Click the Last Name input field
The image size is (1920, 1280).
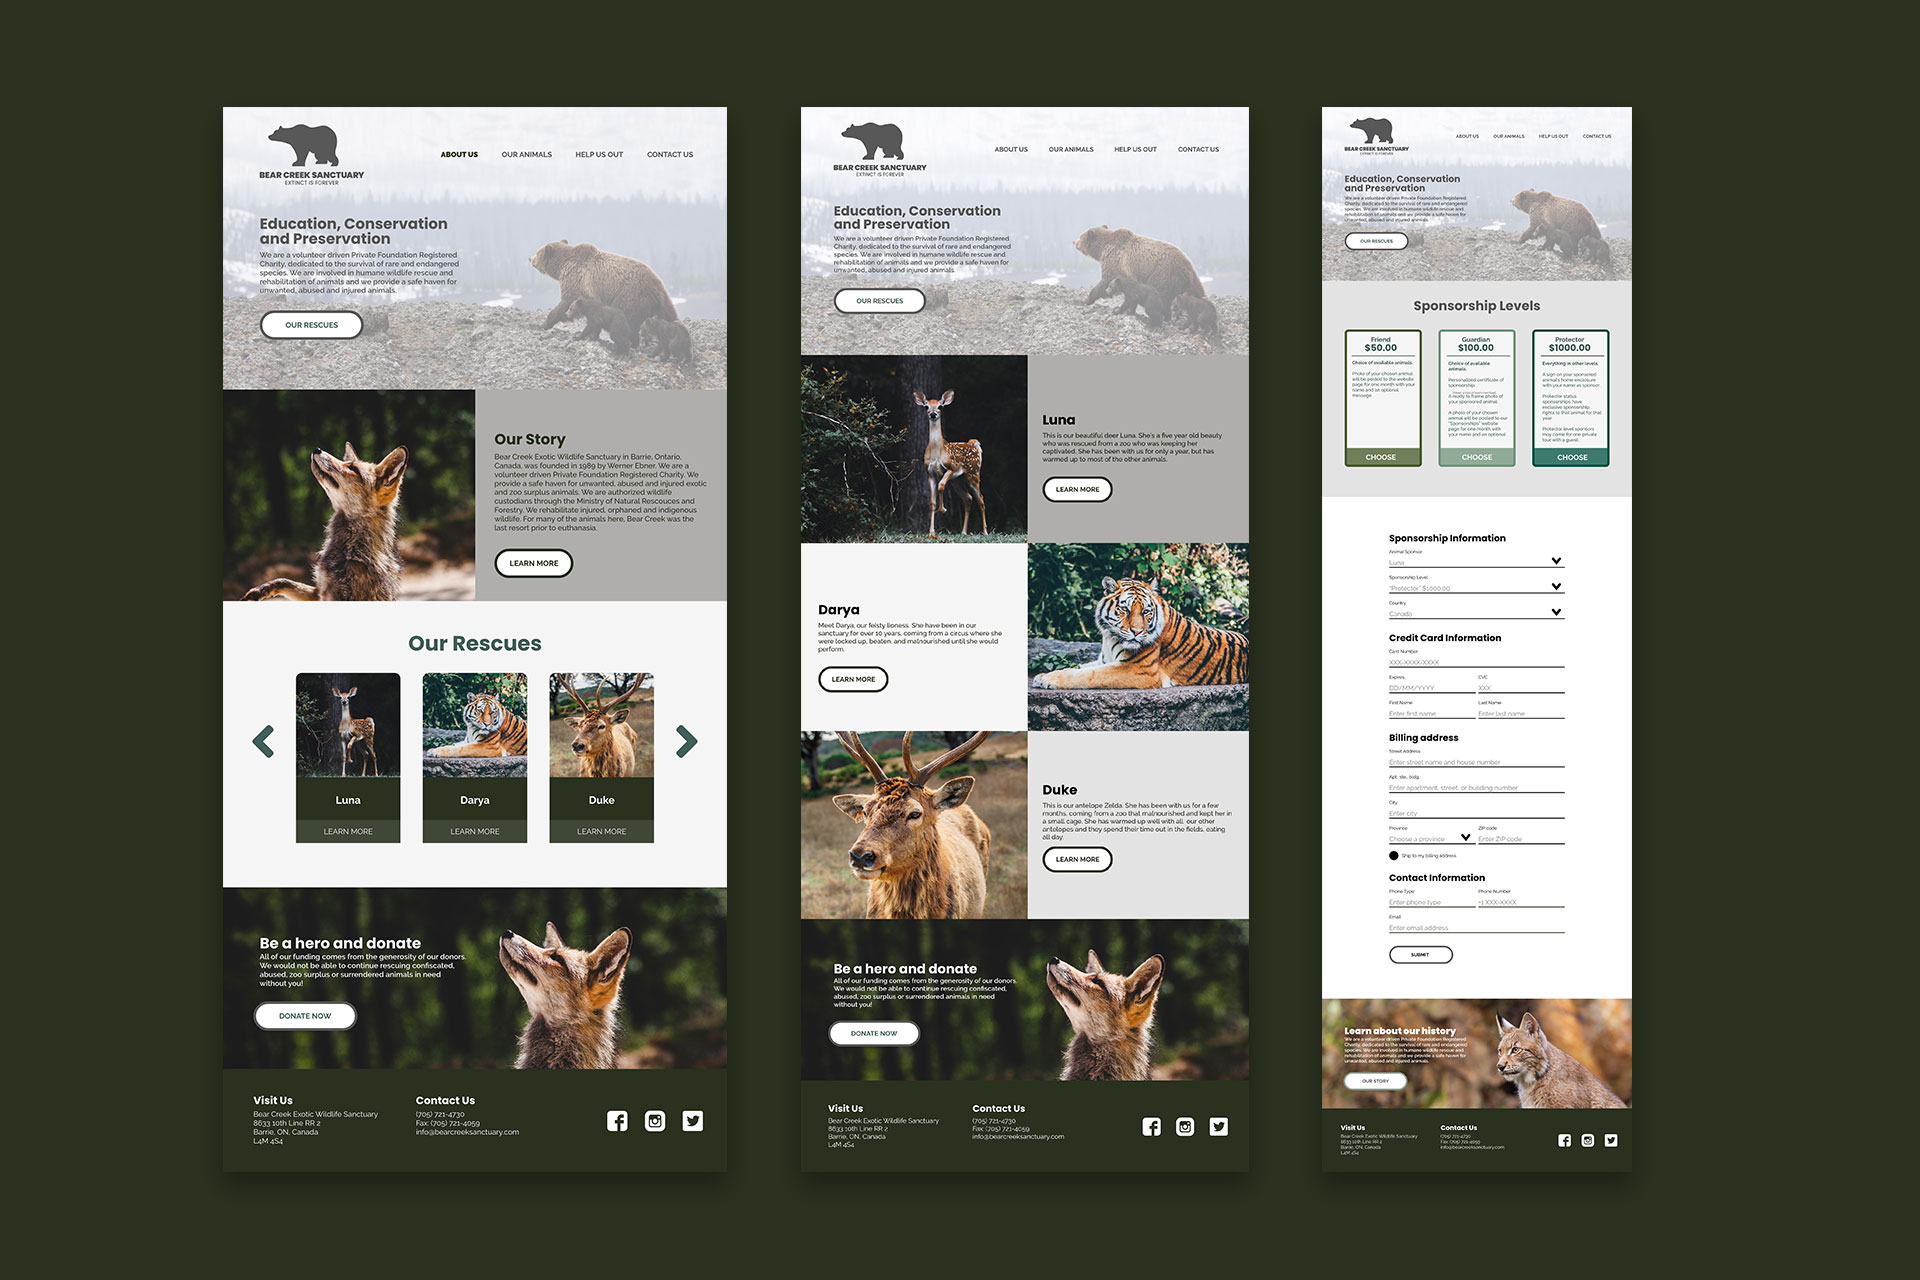coord(1521,714)
